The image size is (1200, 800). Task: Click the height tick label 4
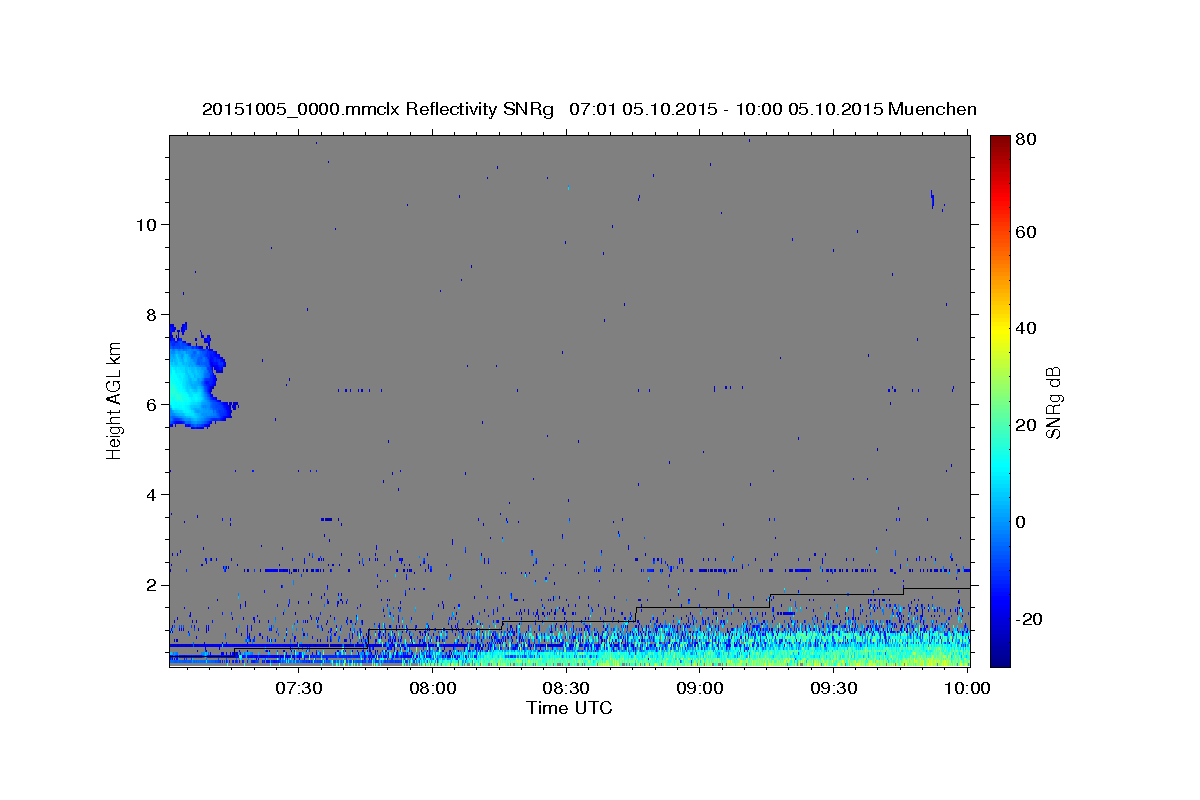[150, 495]
